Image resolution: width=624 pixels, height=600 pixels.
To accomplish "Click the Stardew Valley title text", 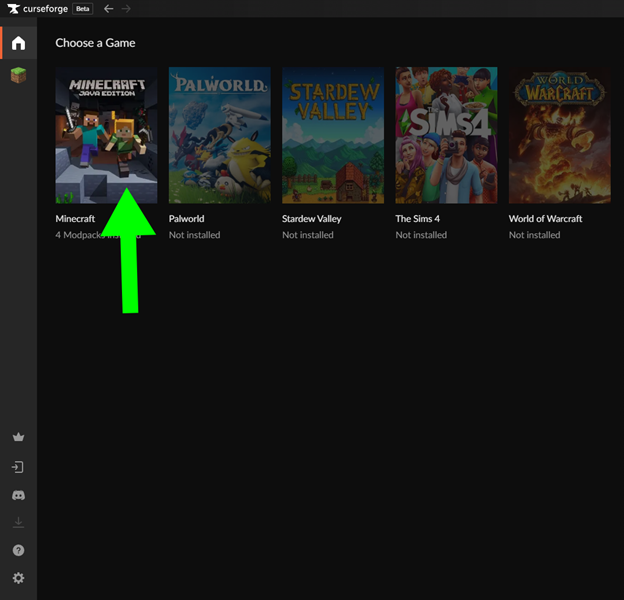I will [x=312, y=219].
